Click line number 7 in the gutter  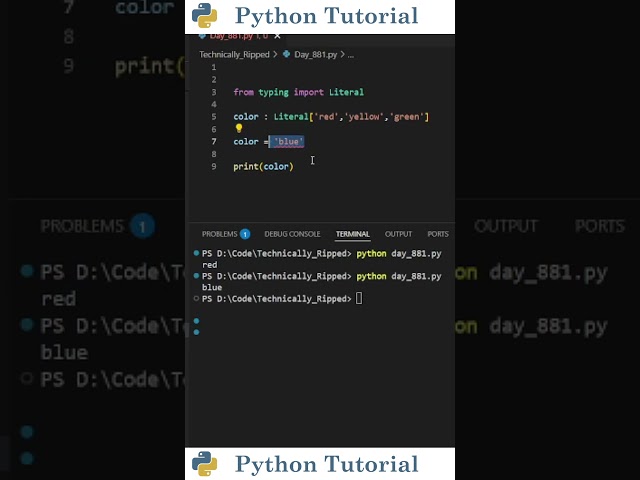[x=214, y=142]
